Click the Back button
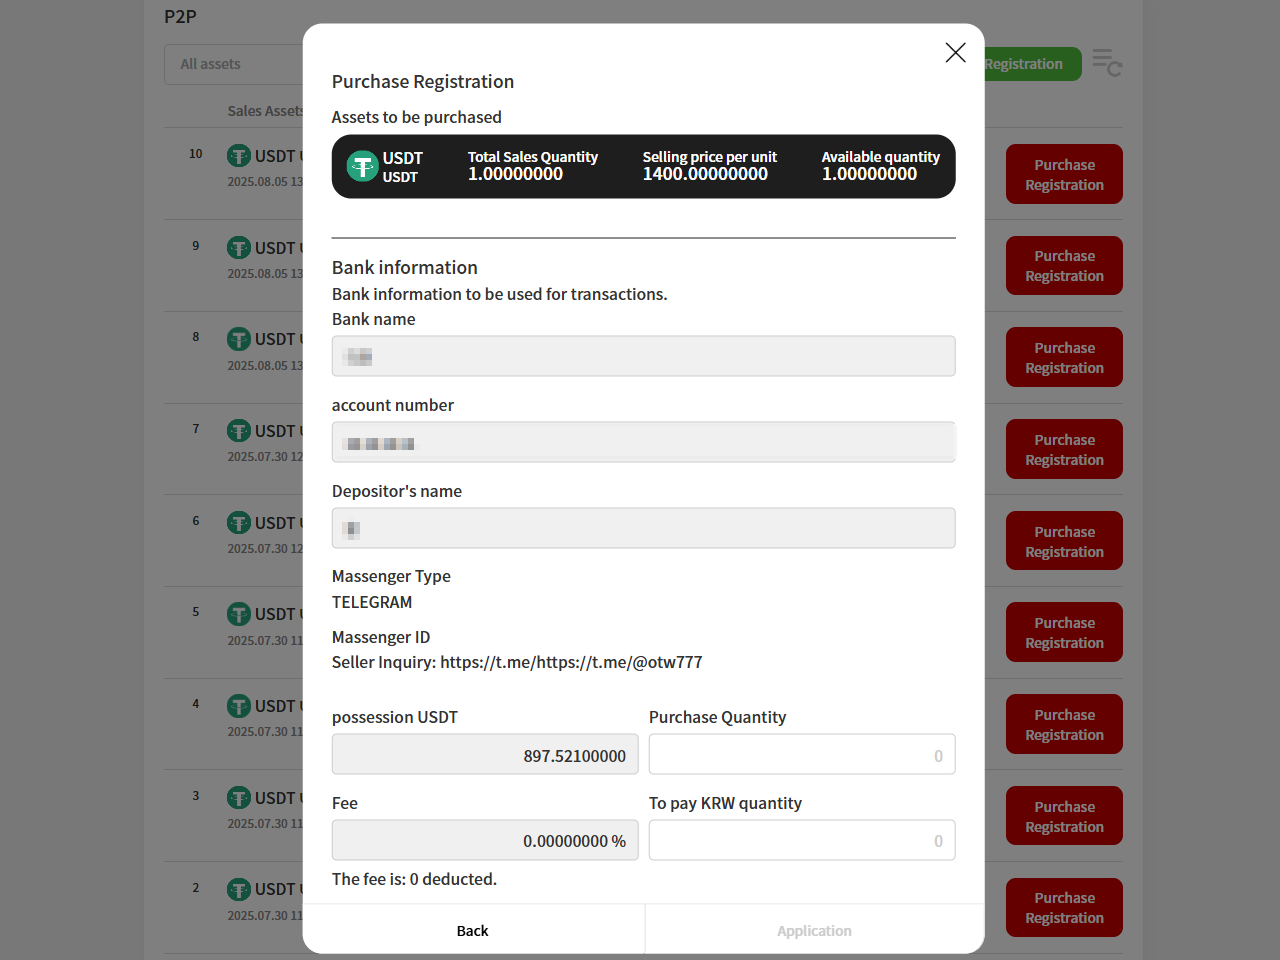Image resolution: width=1280 pixels, height=960 pixels. click(x=473, y=931)
